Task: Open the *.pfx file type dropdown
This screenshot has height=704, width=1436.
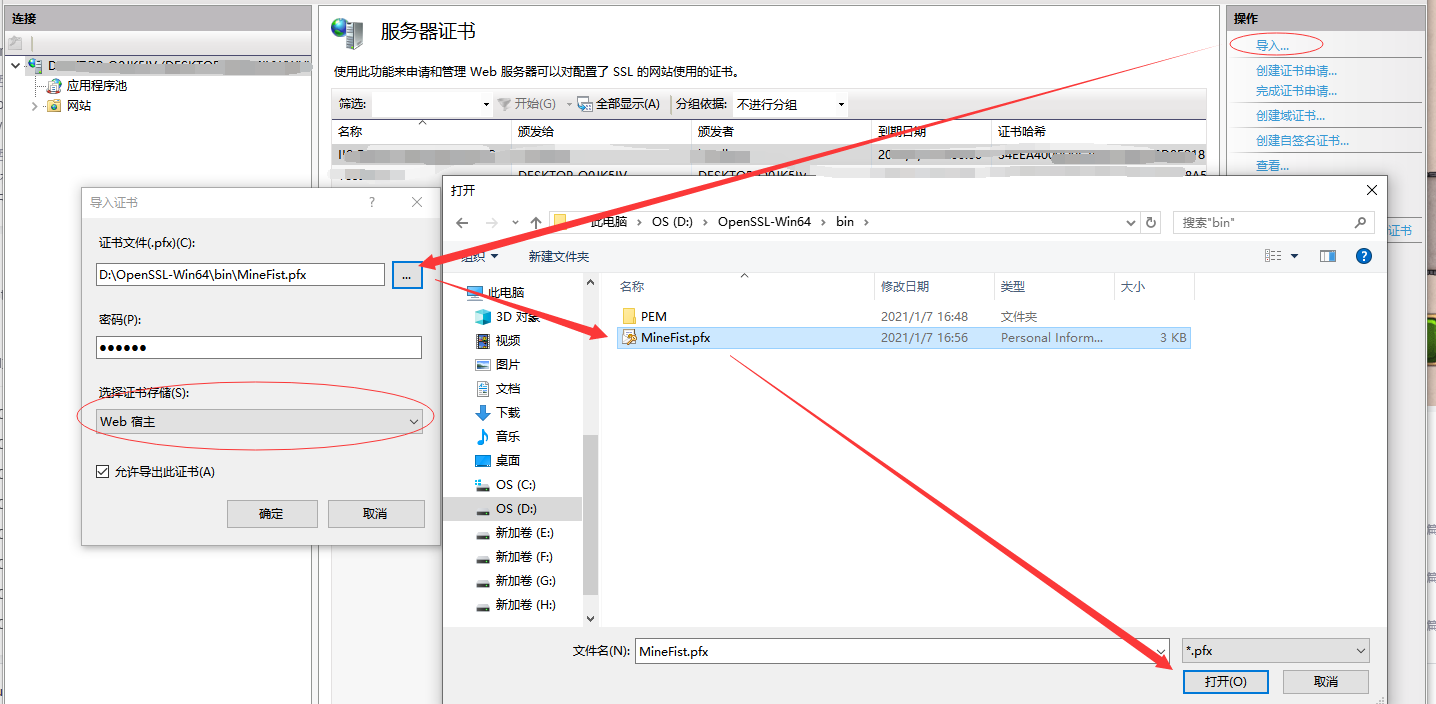Action: (1362, 650)
